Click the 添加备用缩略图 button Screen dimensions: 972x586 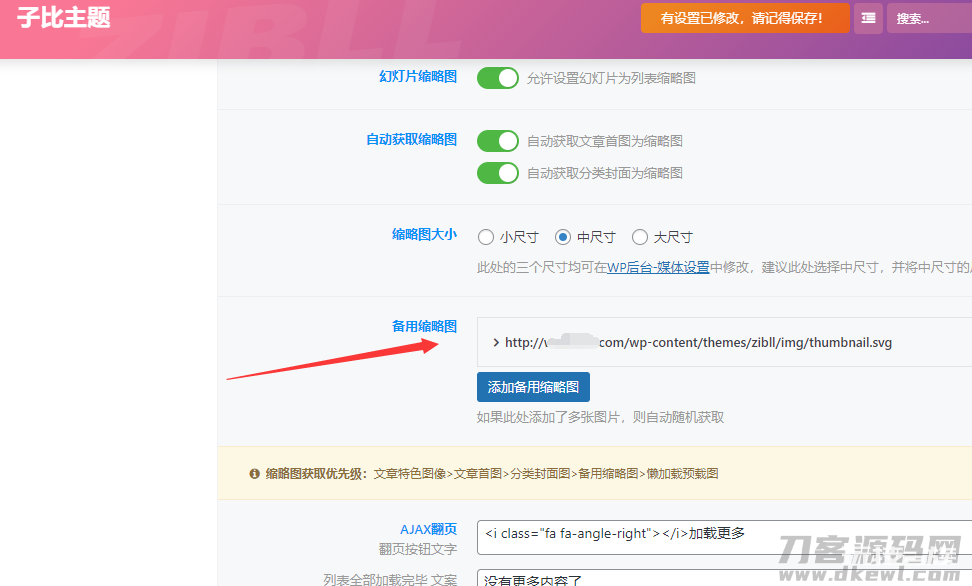point(533,387)
